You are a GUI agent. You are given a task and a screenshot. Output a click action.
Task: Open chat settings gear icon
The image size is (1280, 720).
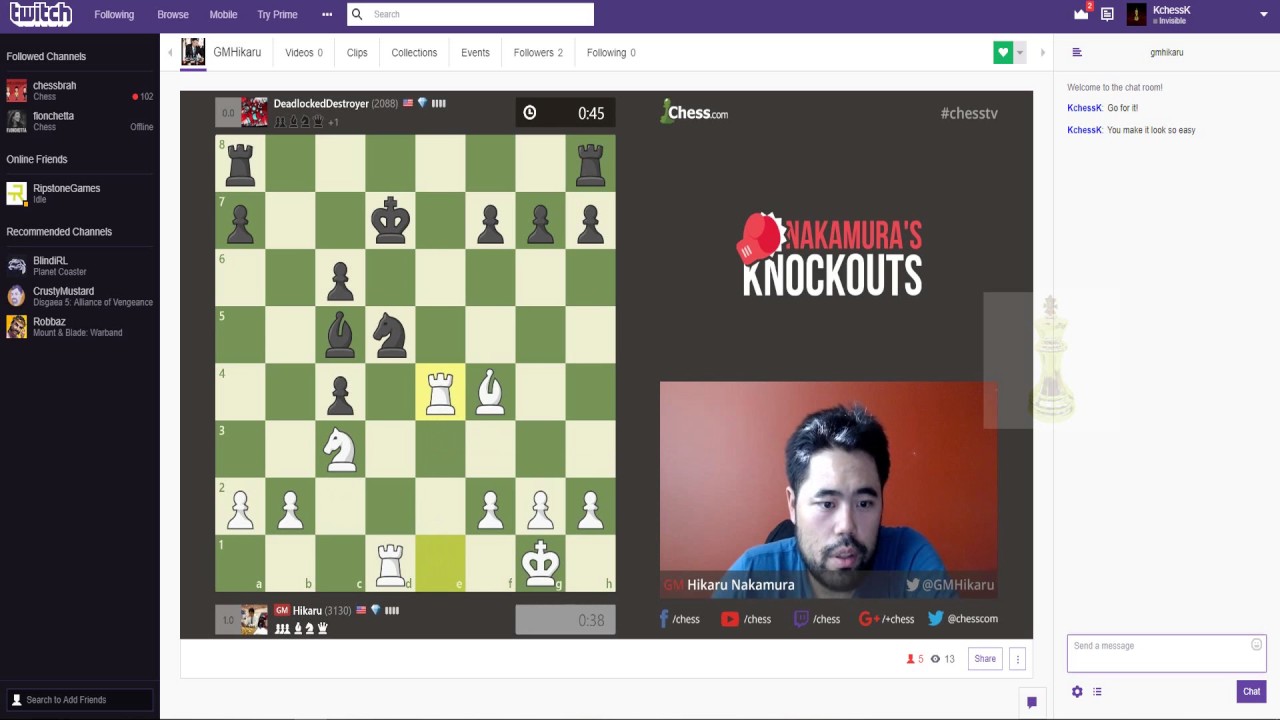click(x=1077, y=692)
